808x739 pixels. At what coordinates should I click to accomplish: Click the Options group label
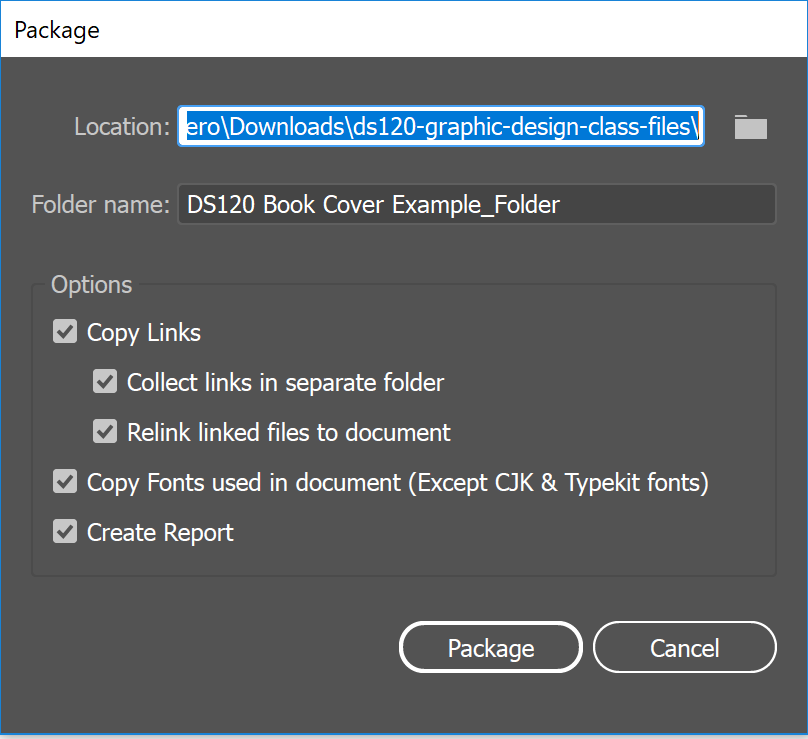tap(90, 284)
